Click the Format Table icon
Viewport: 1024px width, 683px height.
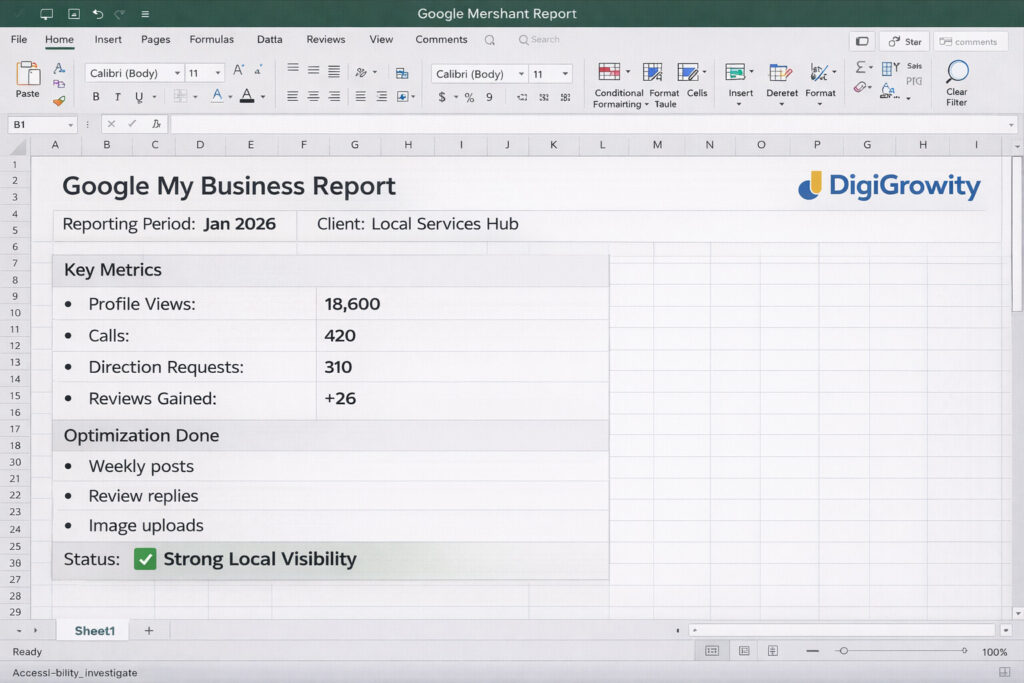tap(653, 73)
